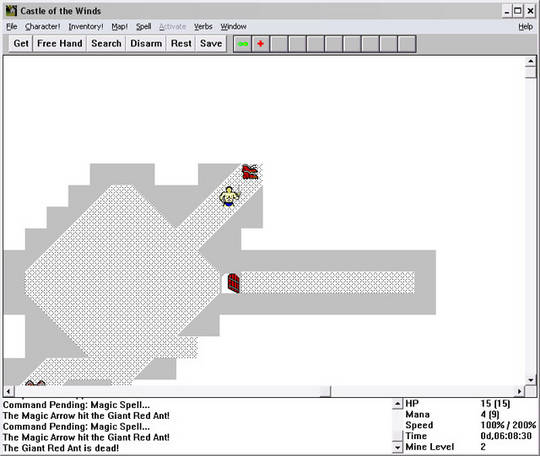Open the Help menu

click(x=526, y=27)
